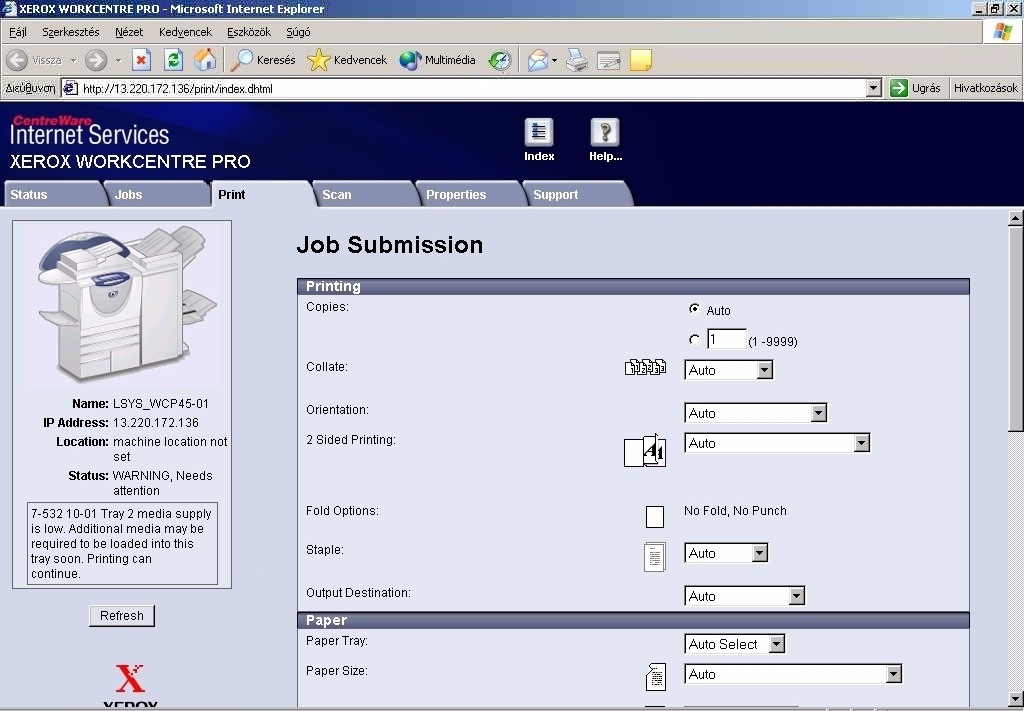Screen dimensions: 1024x711
Task: Expand the 2 Sided Printing dropdown
Action: 777,443
